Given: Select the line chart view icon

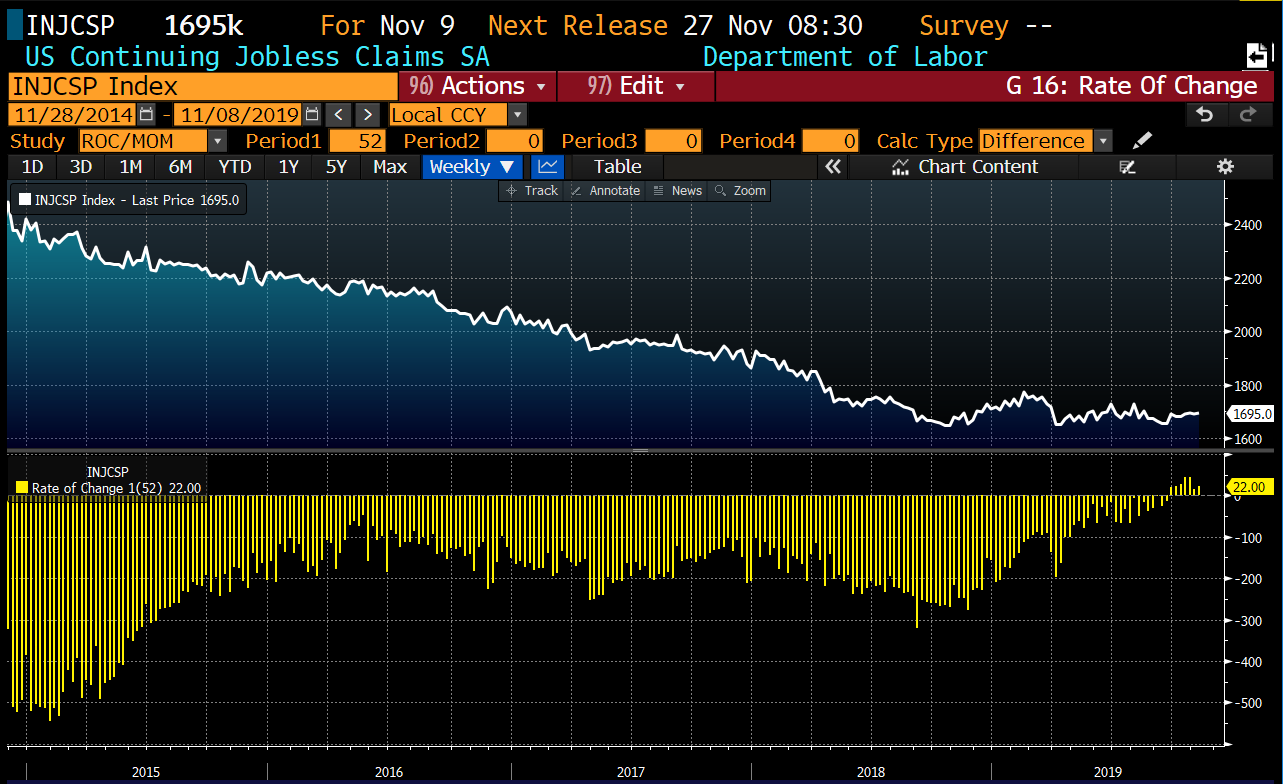Looking at the screenshot, I should click(546, 167).
